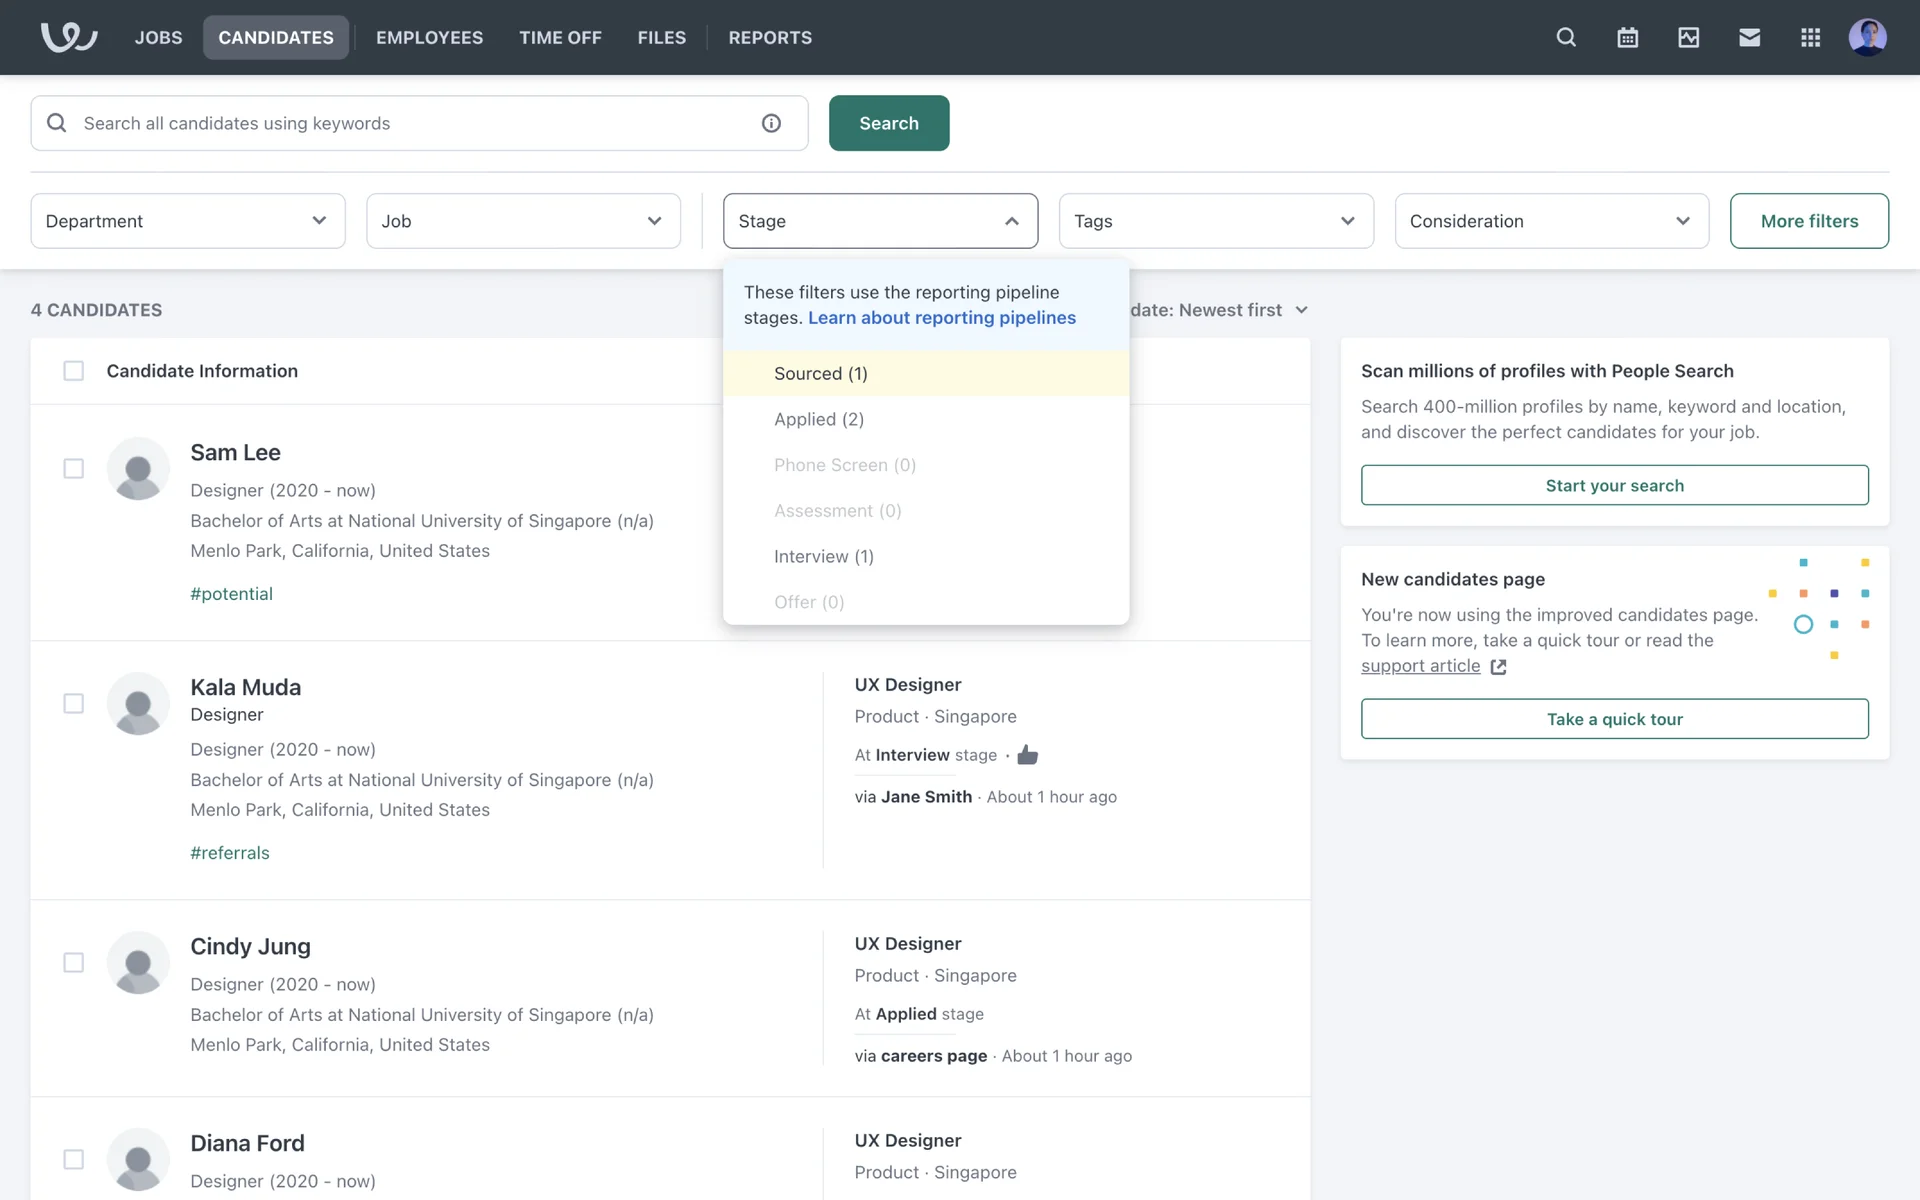
Task: Open the Consideration filter dropdown
Action: [x=1551, y=221]
